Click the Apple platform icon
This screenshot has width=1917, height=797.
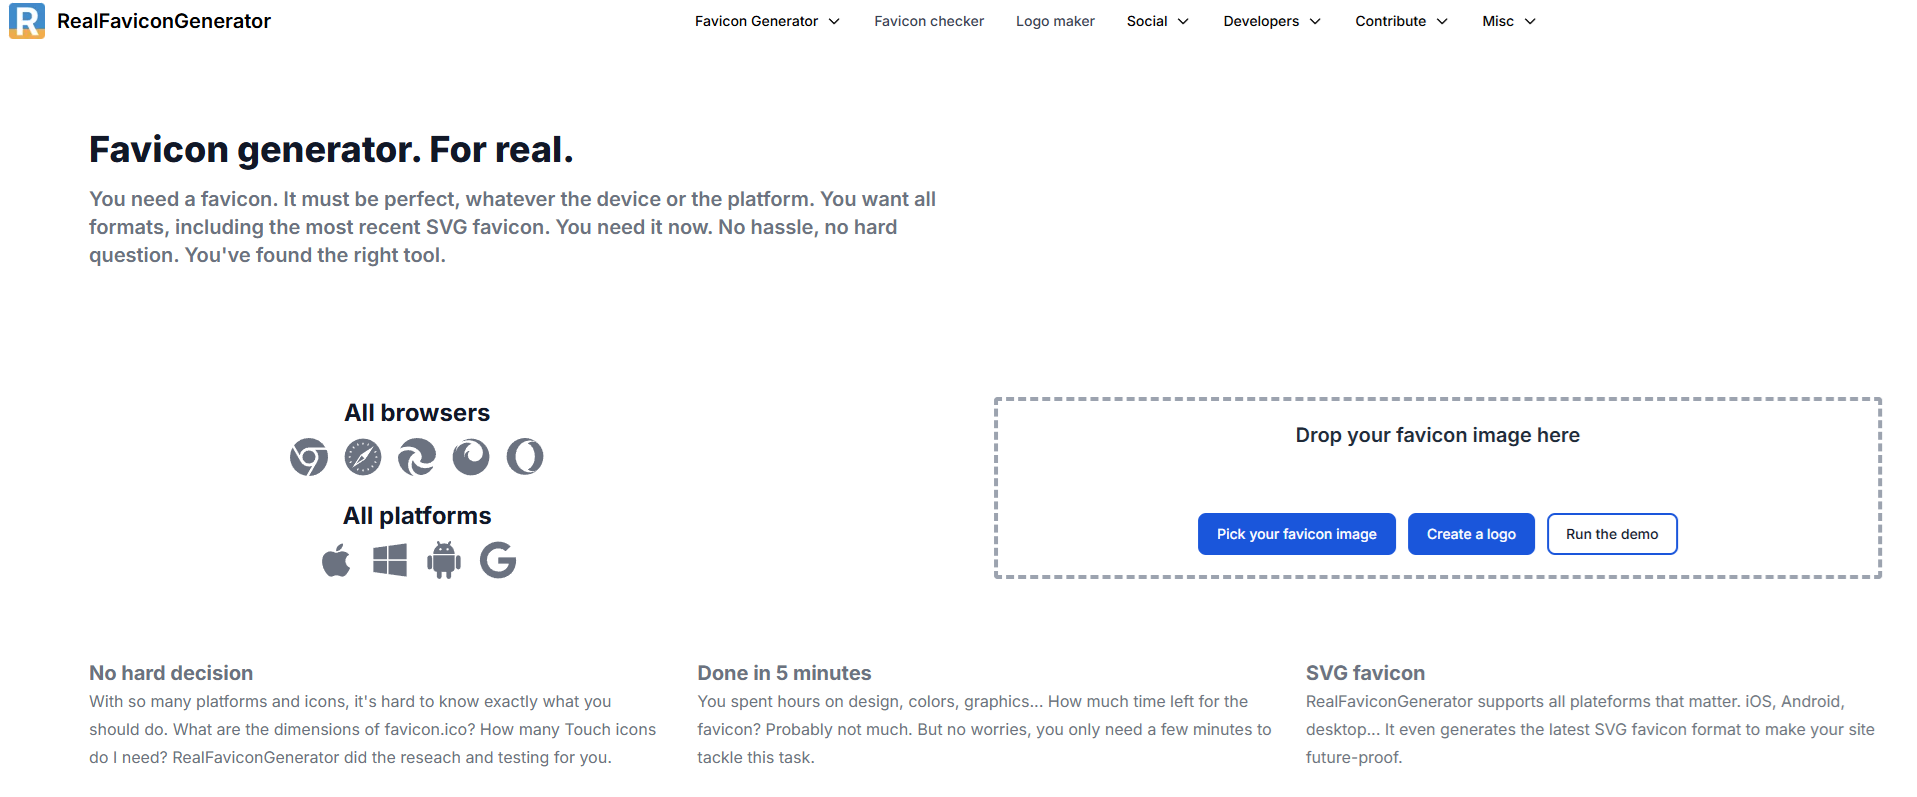pos(336,560)
